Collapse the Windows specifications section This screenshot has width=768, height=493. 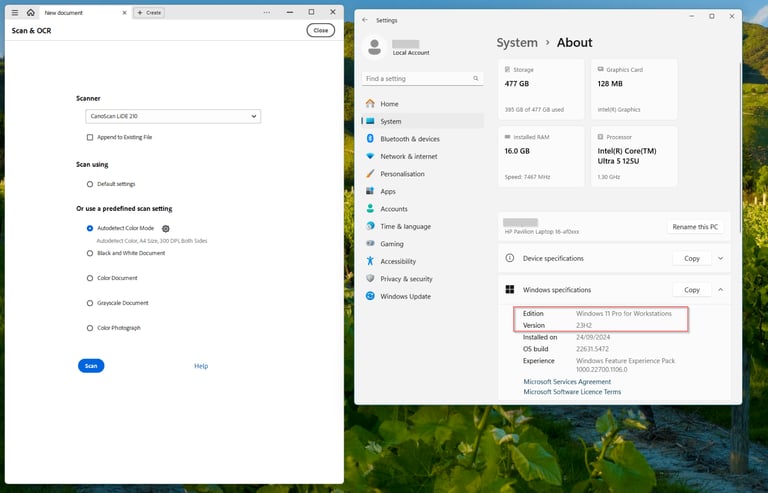pyautogui.click(x=720, y=290)
